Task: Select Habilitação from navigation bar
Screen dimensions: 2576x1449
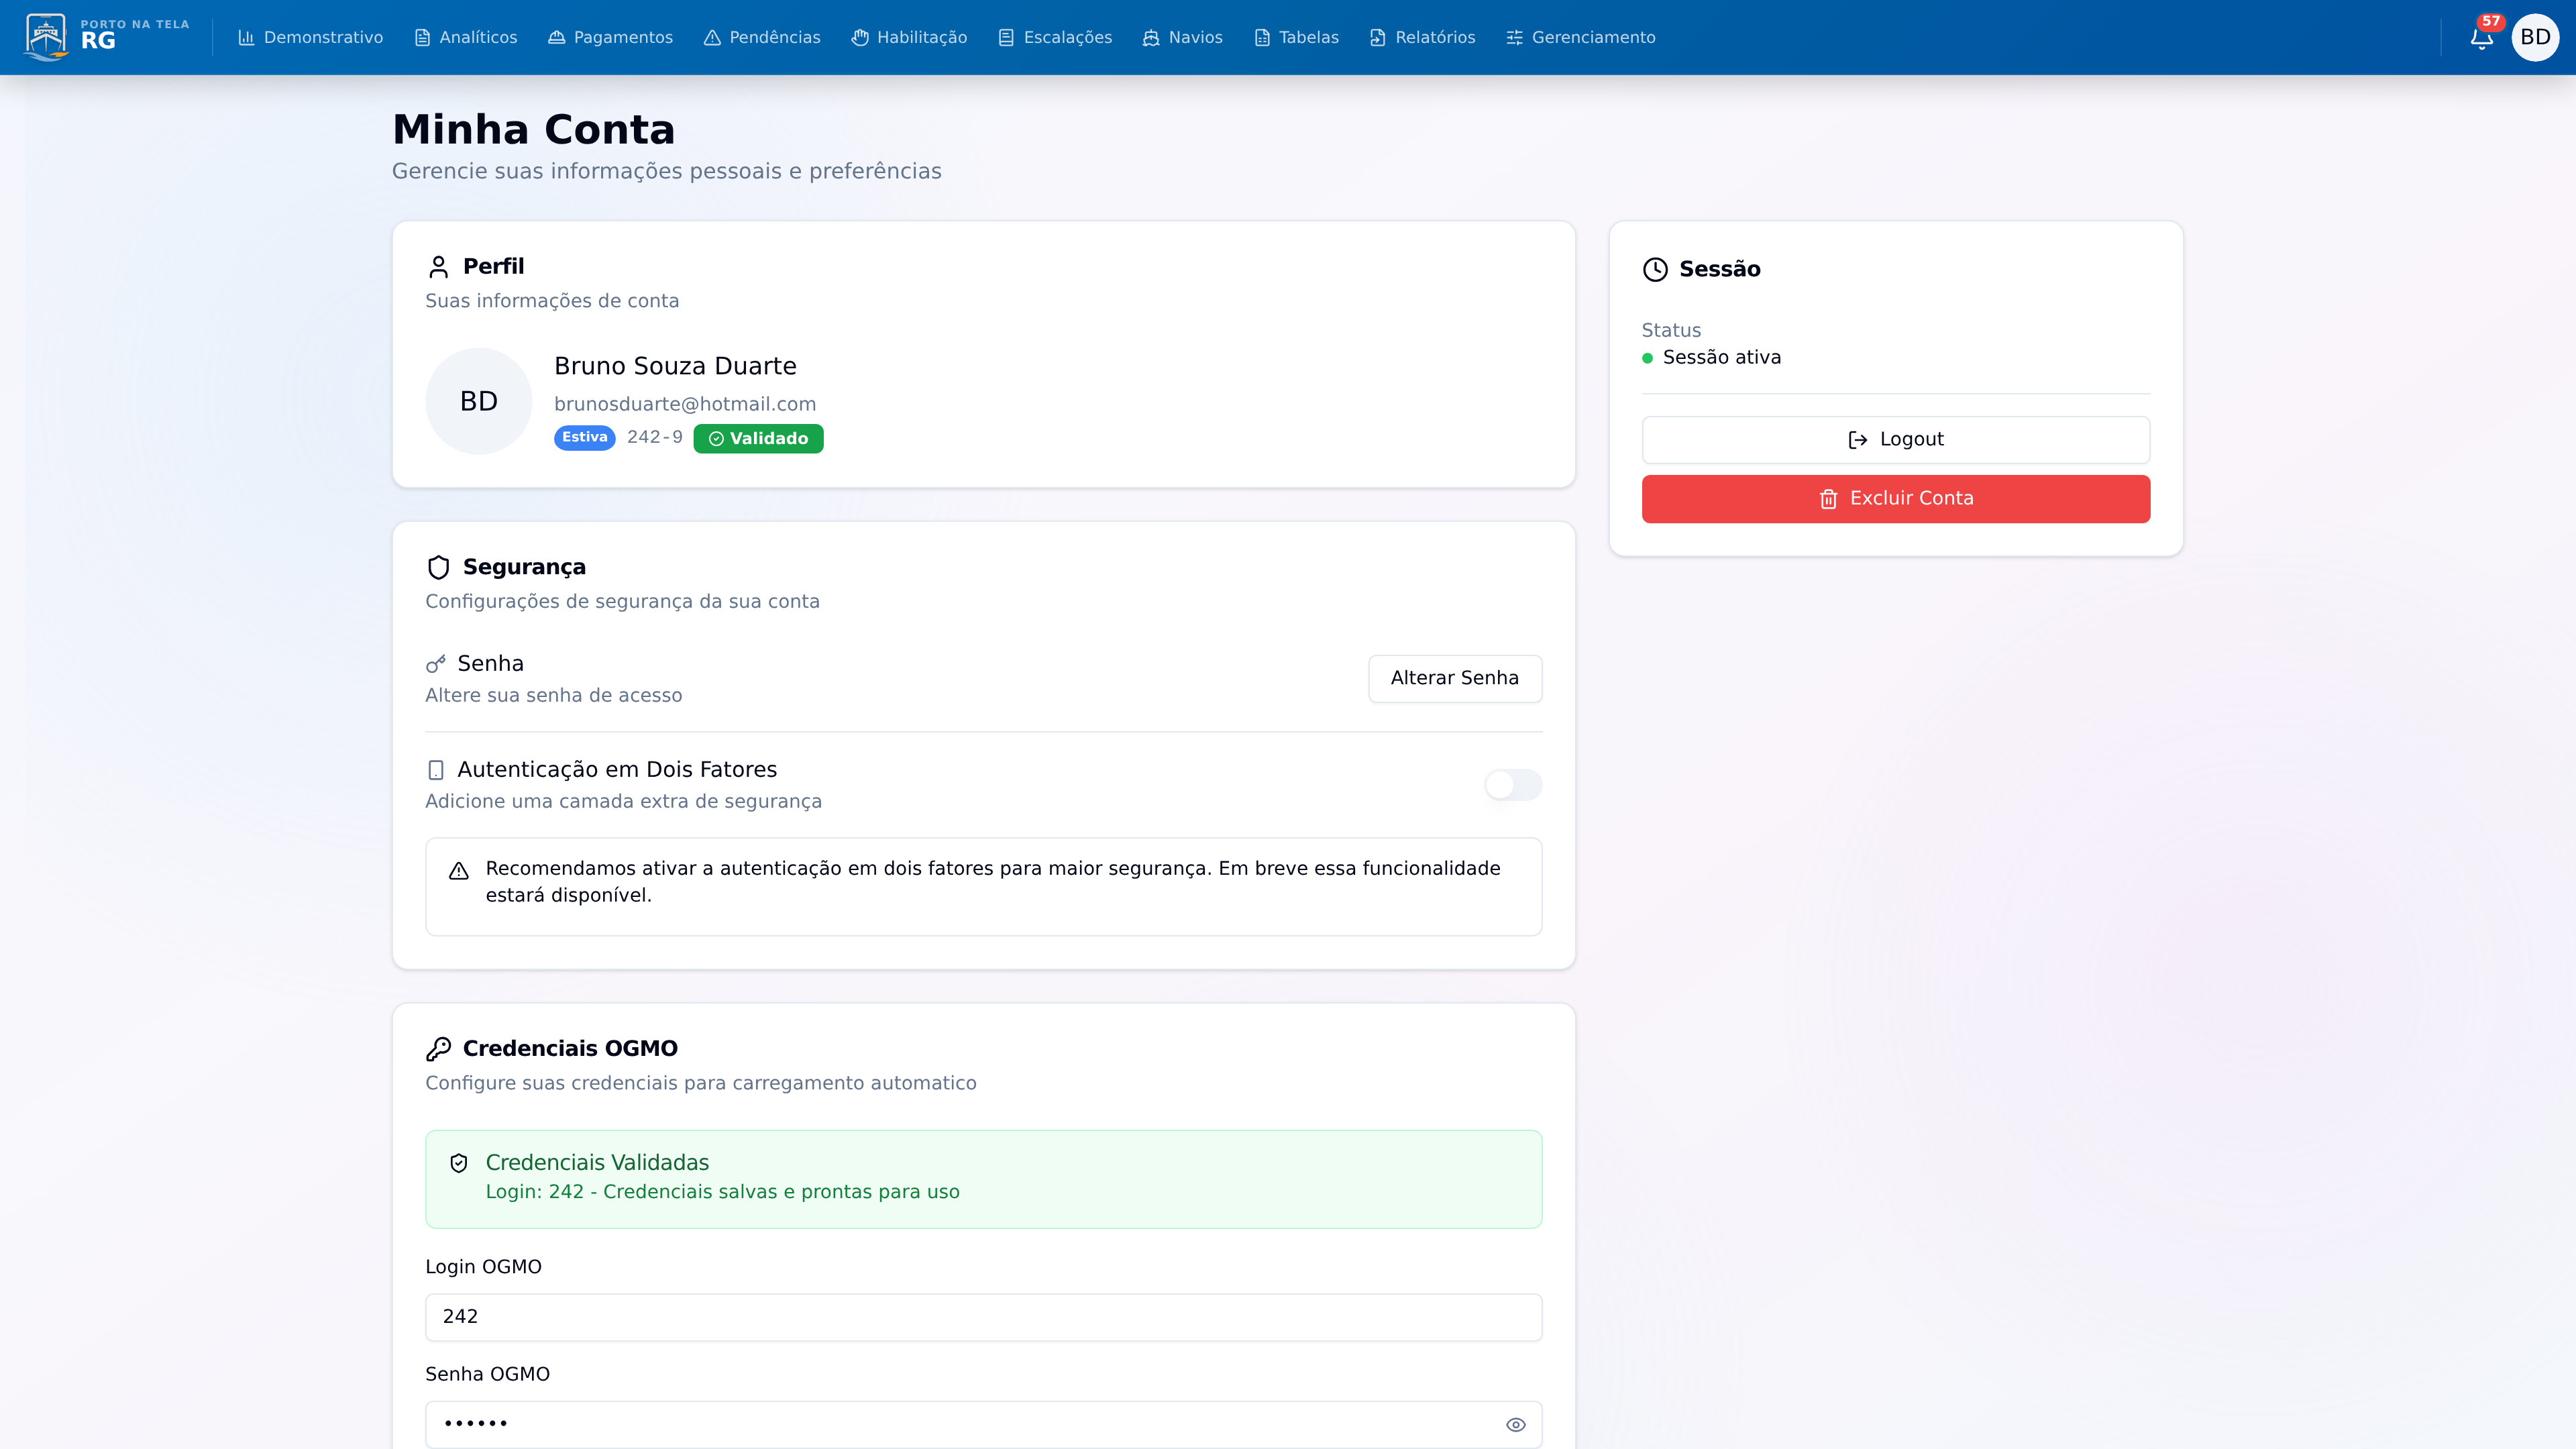Action: point(909,37)
